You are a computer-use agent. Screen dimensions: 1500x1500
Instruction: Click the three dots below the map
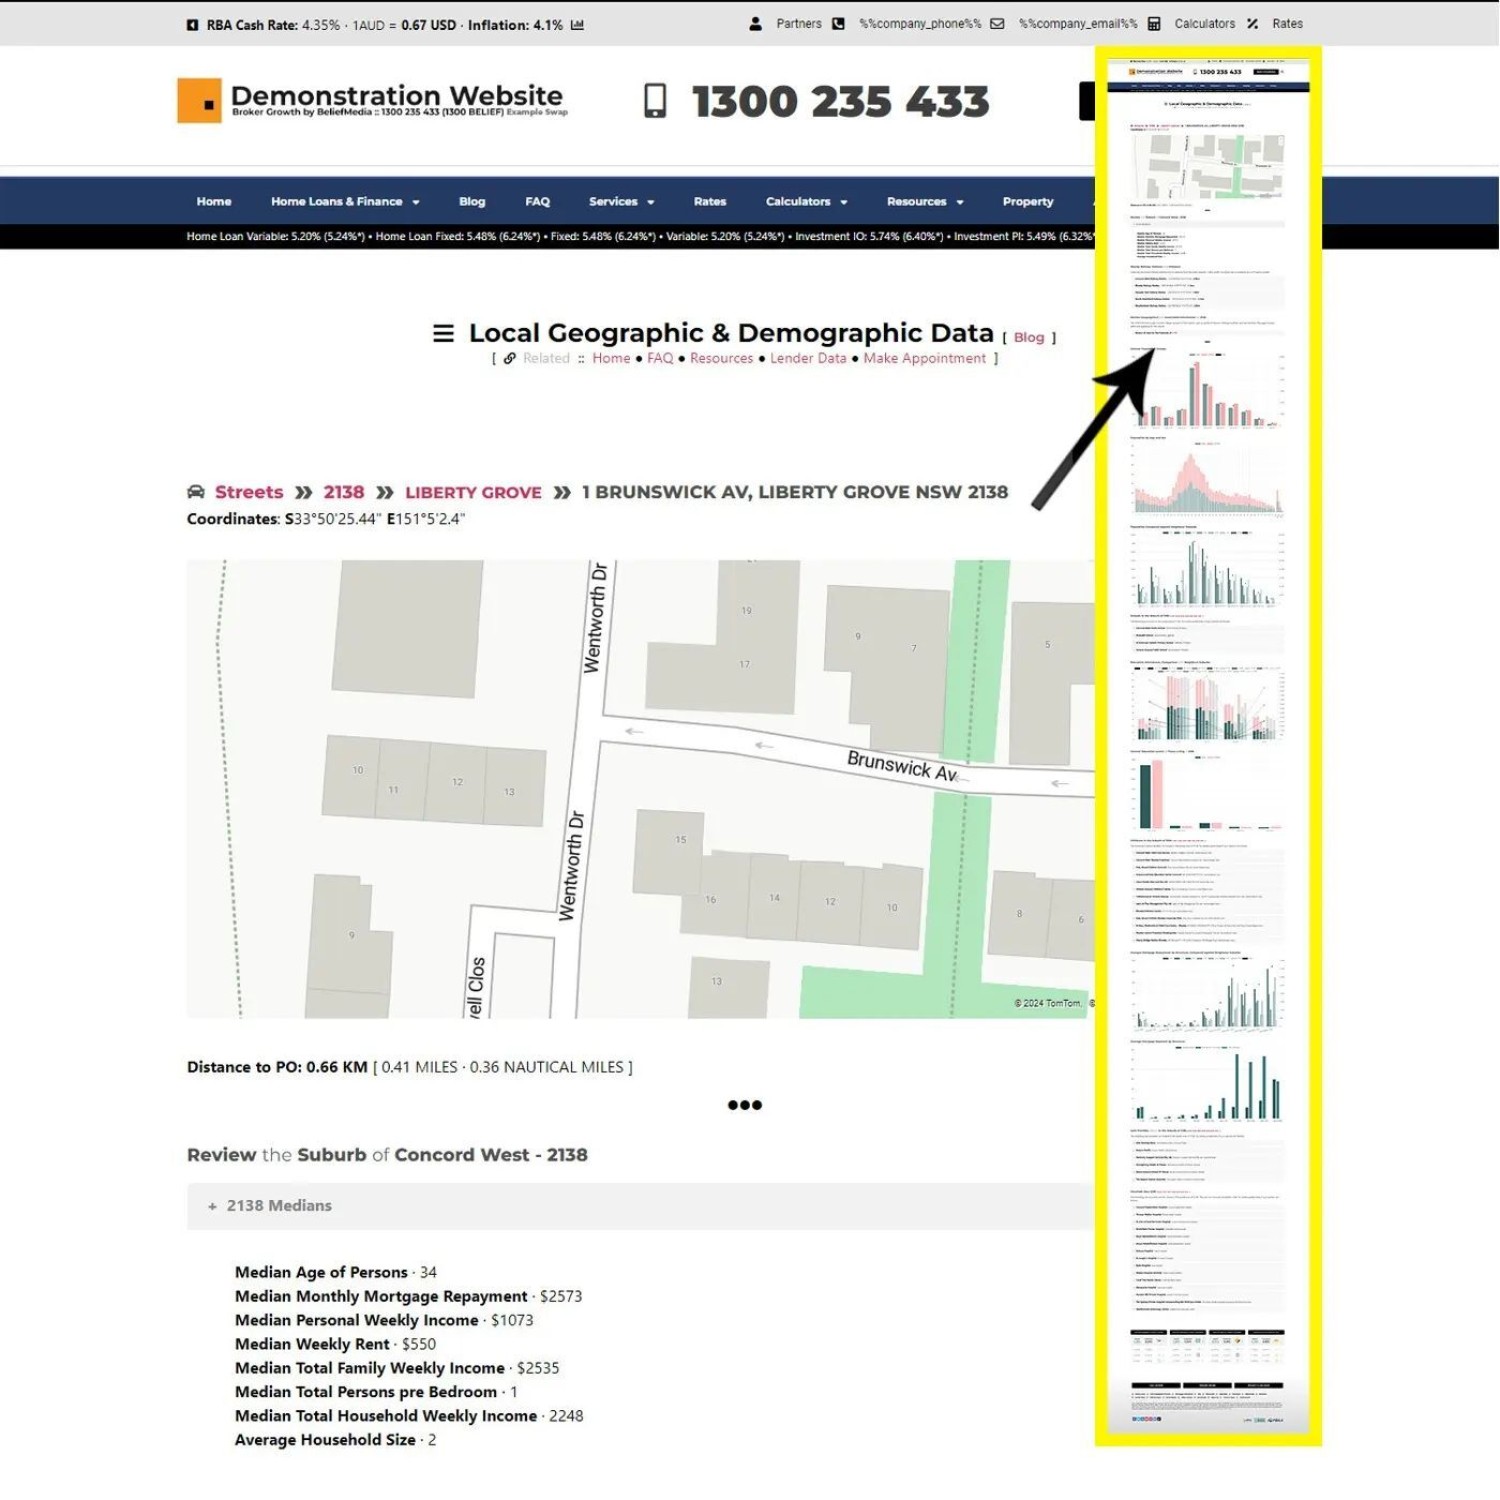pos(744,1105)
